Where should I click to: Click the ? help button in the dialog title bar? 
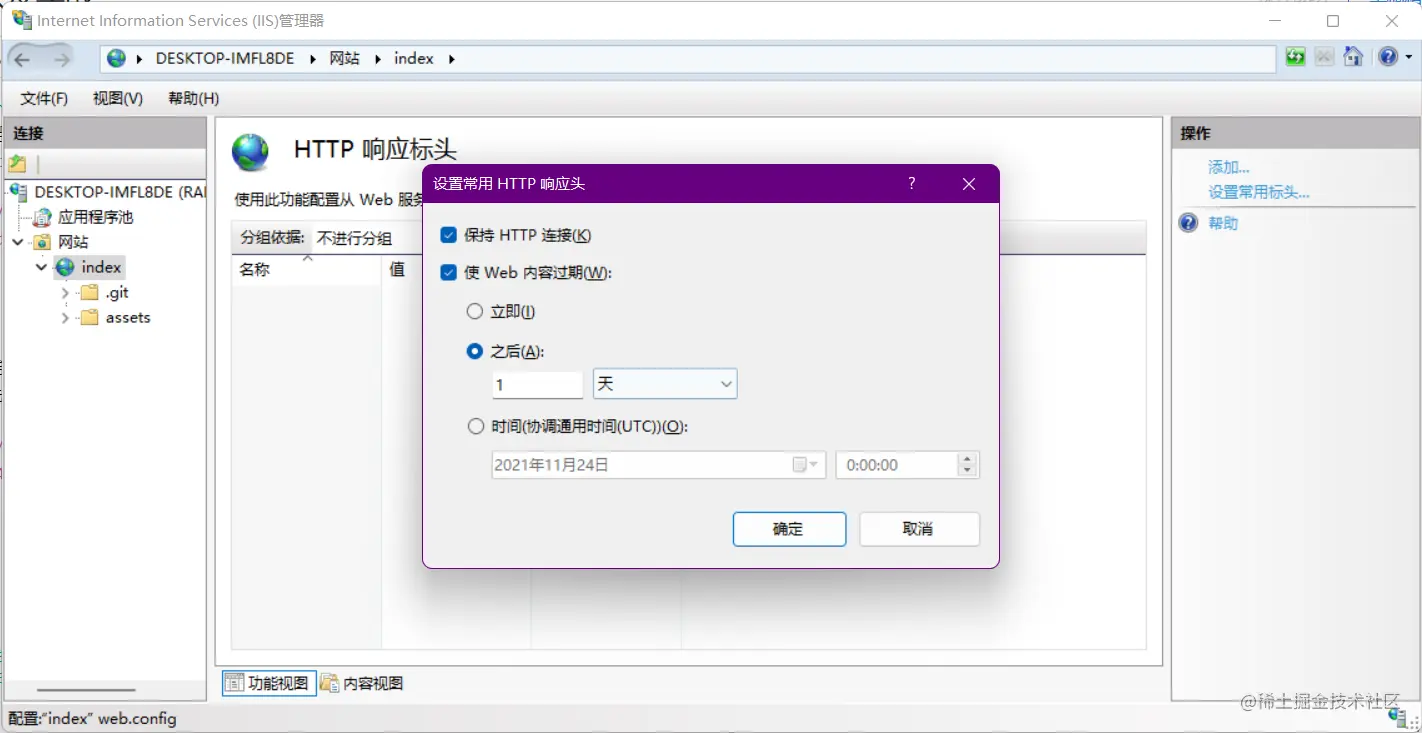(911, 184)
